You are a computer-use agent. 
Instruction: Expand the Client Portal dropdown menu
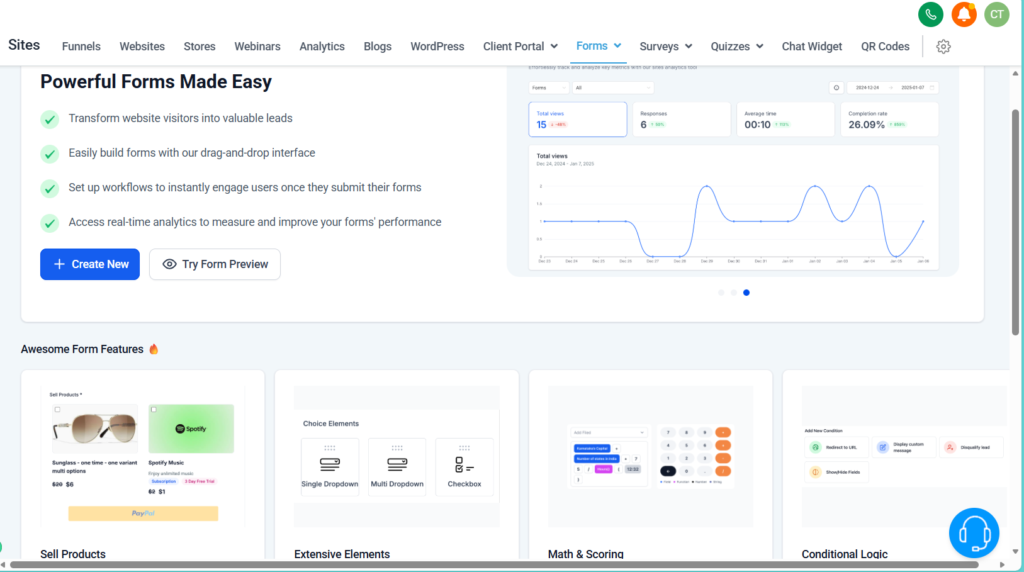click(520, 46)
